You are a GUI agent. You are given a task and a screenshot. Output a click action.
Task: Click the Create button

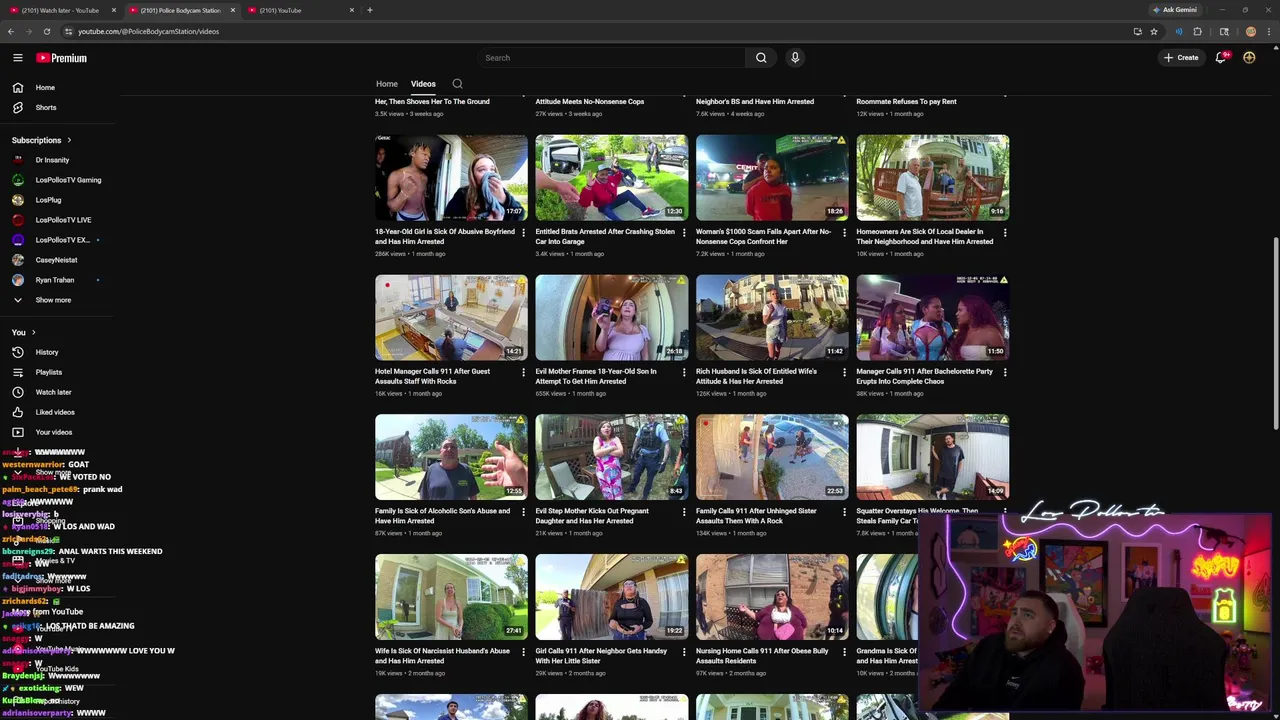pyautogui.click(x=1181, y=58)
